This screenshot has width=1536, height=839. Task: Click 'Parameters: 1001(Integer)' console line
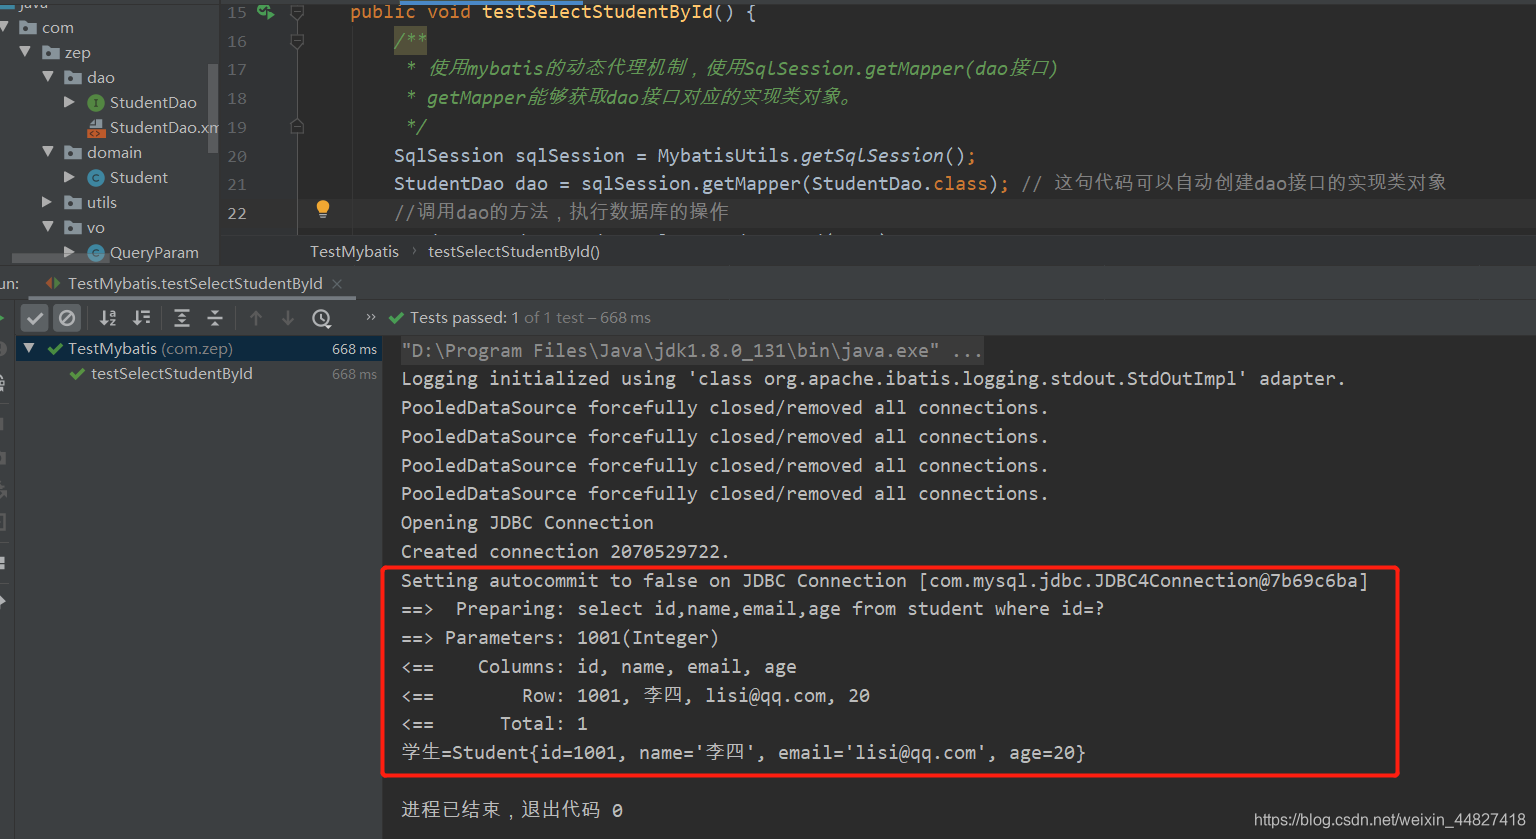click(559, 637)
